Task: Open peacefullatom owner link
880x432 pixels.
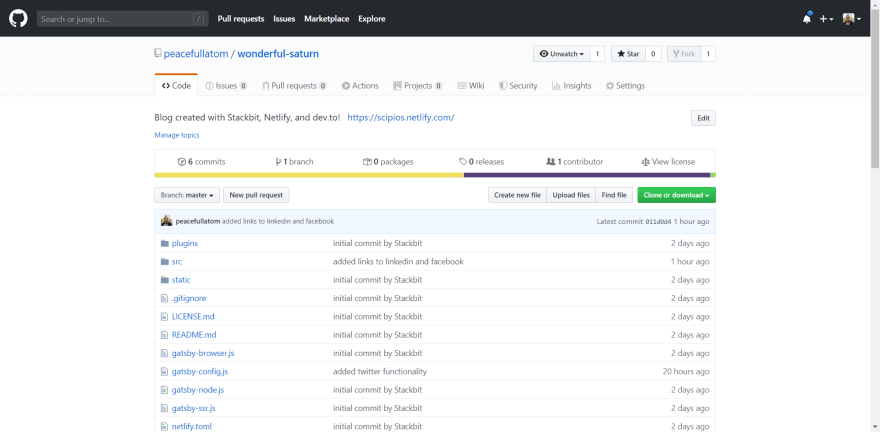Action: point(196,54)
